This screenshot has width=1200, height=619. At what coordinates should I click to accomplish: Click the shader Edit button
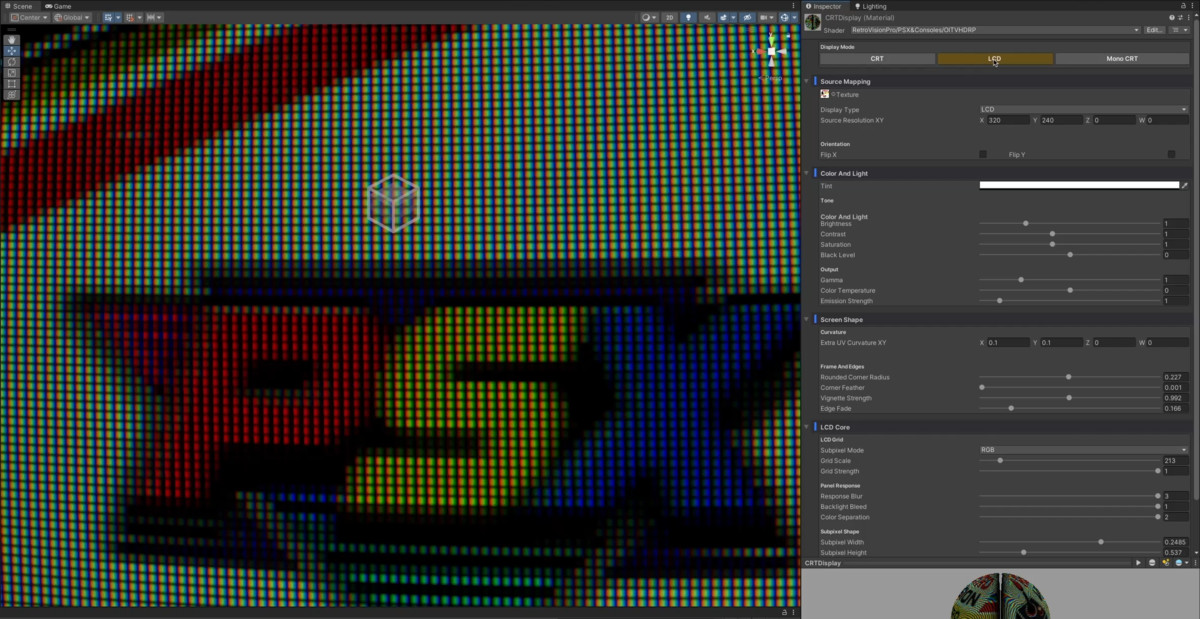(x=1154, y=30)
